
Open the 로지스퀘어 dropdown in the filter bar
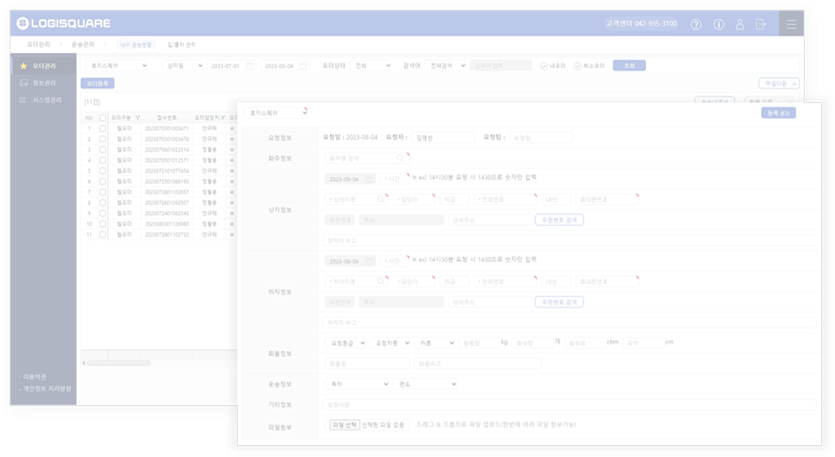coord(117,66)
